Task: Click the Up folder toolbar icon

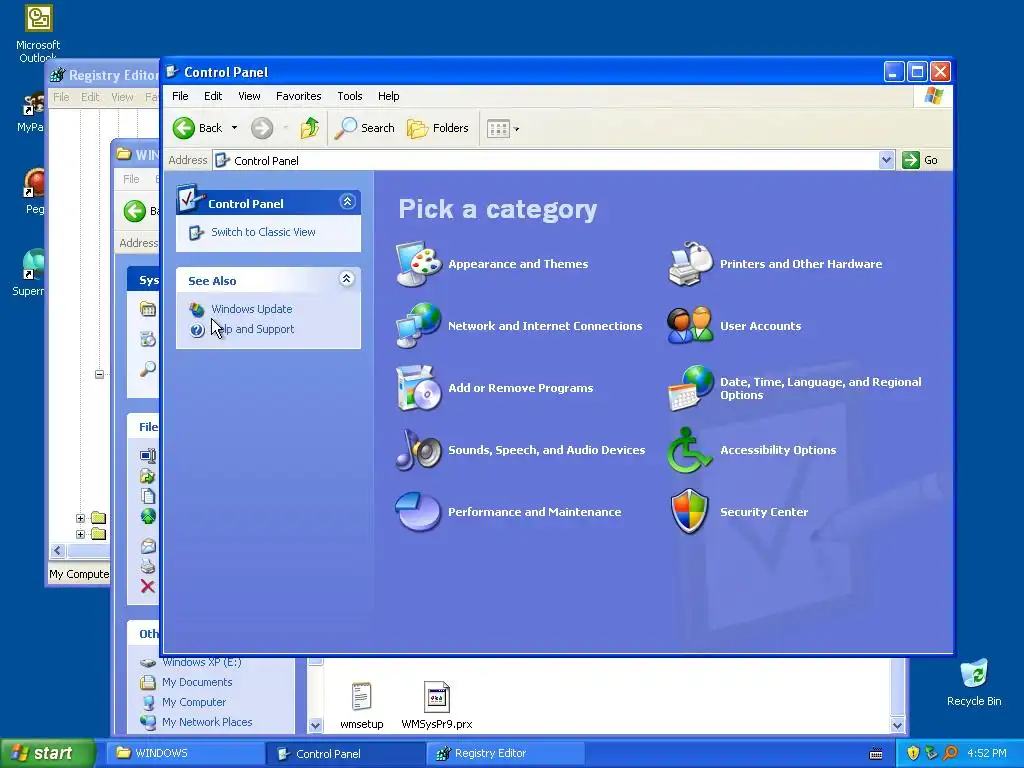Action: 310,128
